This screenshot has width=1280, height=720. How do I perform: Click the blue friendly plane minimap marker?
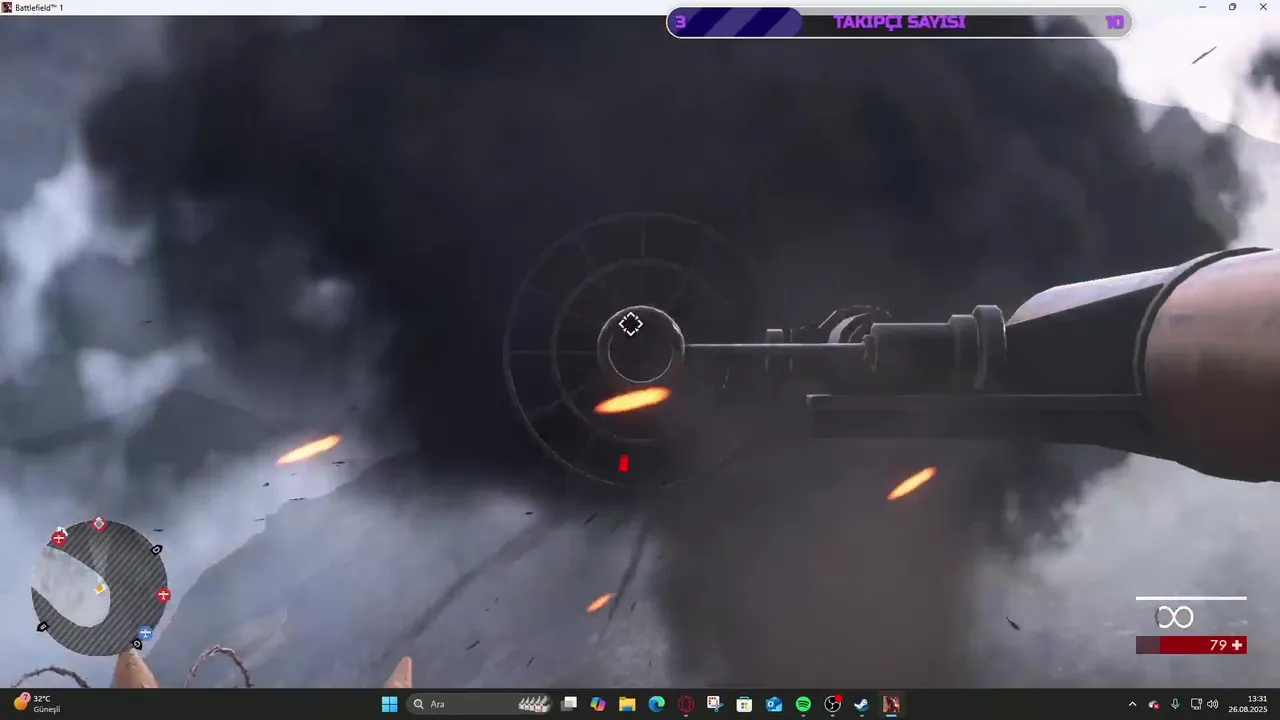click(x=145, y=632)
